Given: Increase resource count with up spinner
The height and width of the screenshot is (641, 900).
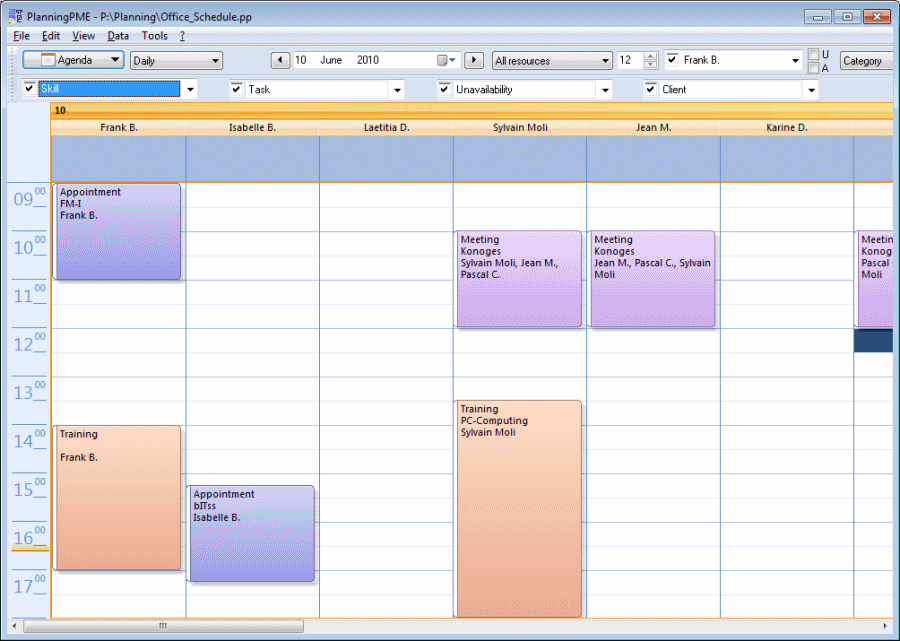Looking at the screenshot, I should coord(650,56).
